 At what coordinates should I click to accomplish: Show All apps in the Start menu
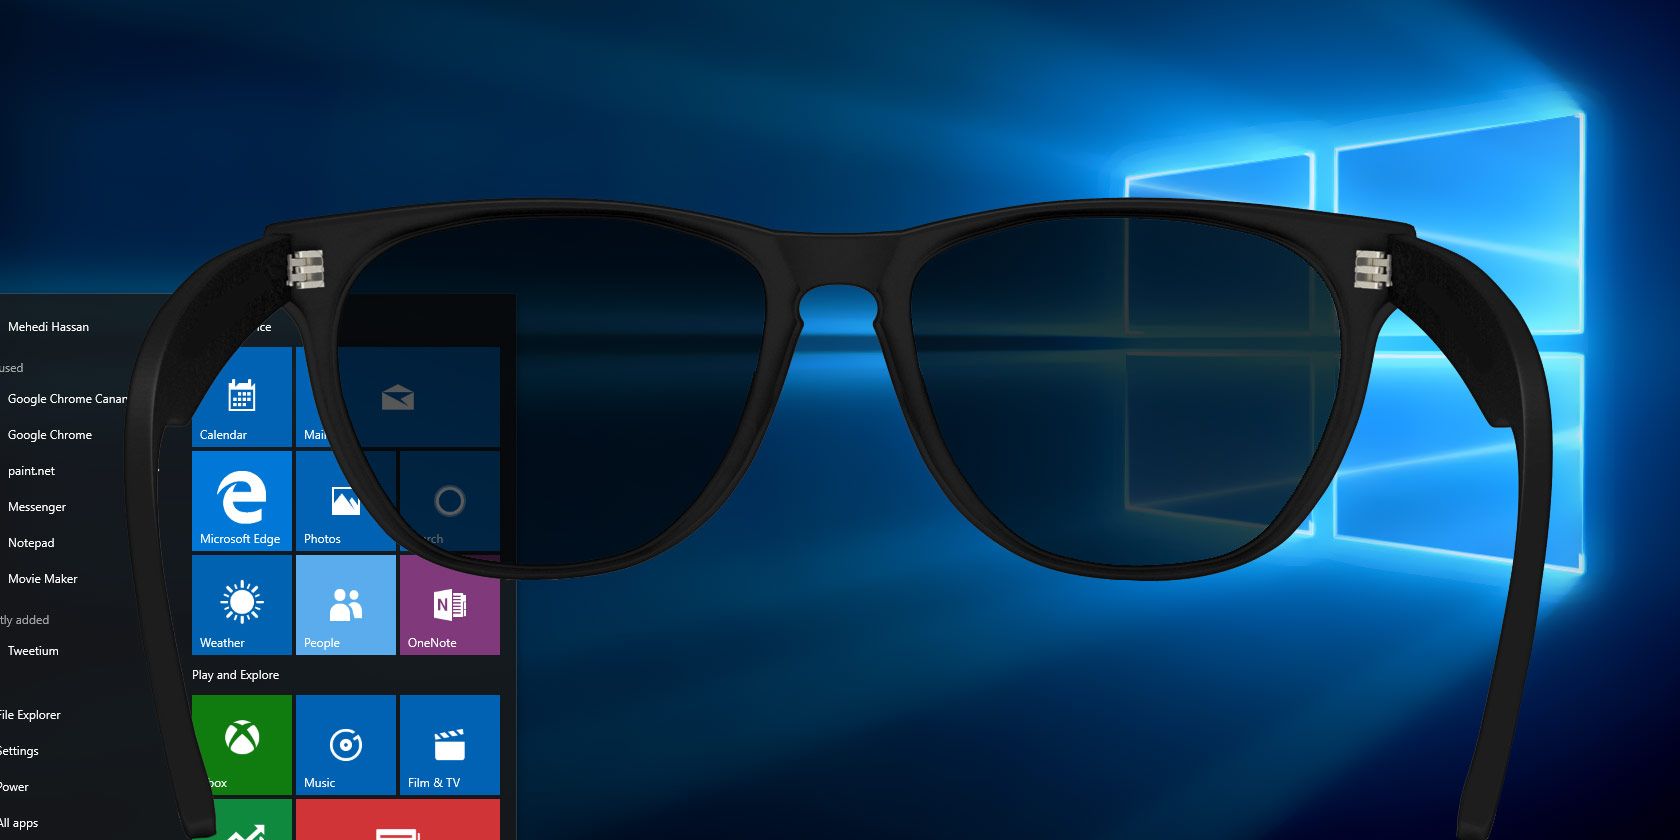(19, 823)
